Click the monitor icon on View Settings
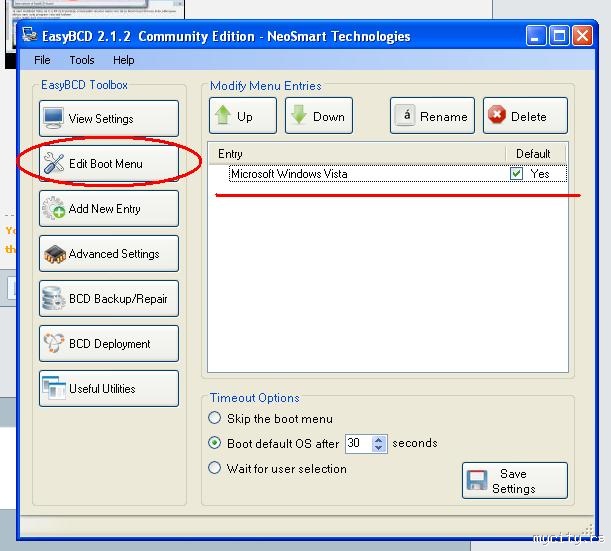The width and height of the screenshot is (611, 551). point(53,118)
